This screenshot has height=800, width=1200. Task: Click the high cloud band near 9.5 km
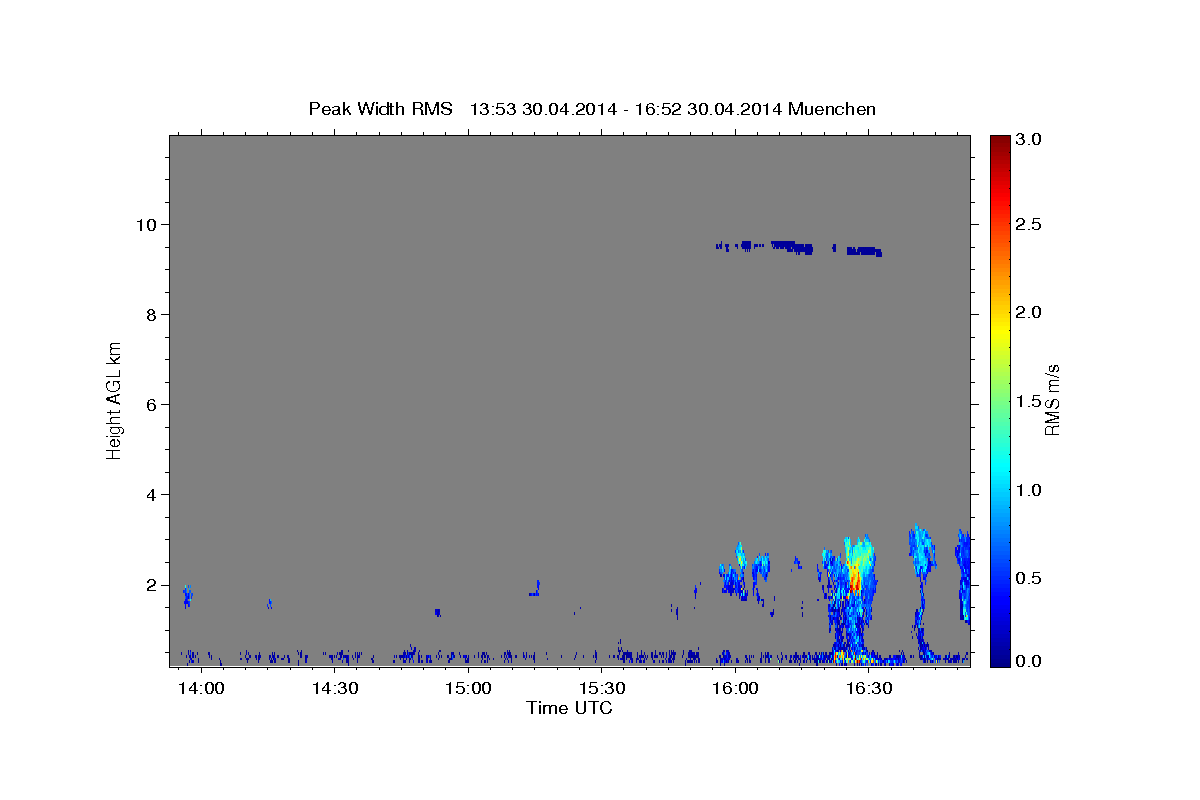tap(798, 247)
